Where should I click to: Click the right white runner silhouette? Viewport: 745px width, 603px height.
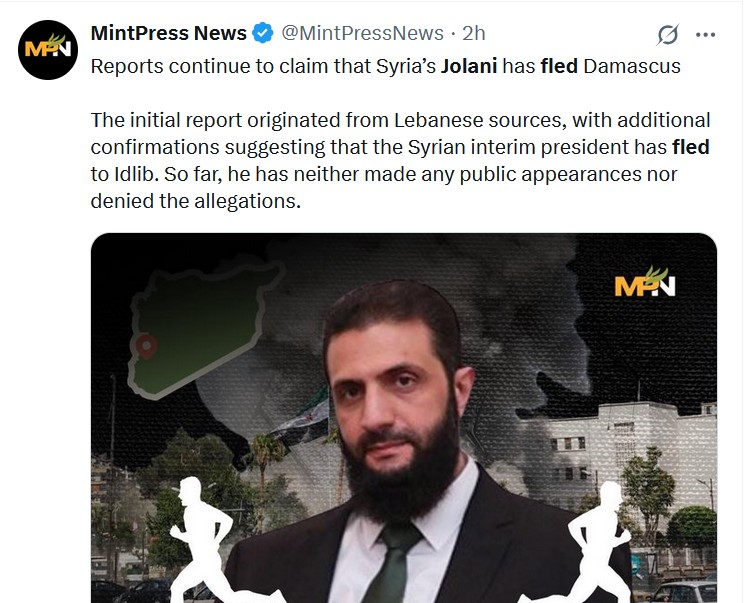tap(596, 542)
